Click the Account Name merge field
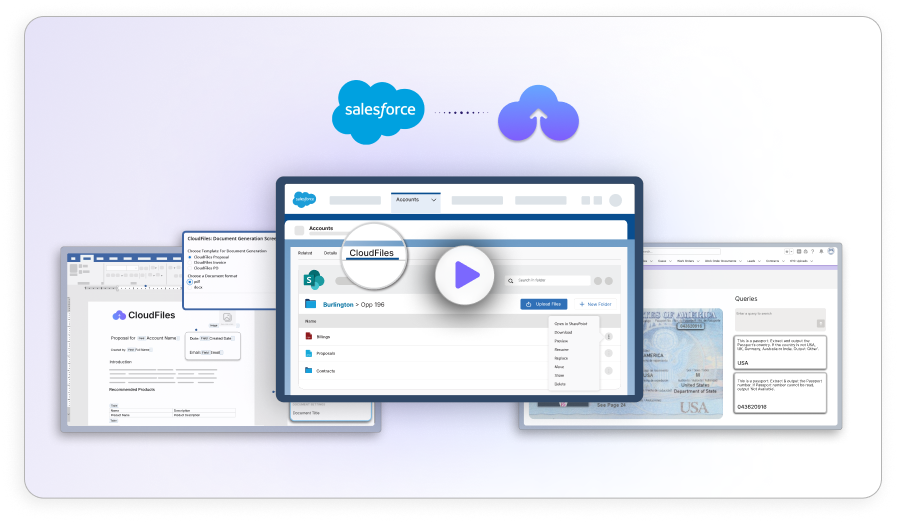This screenshot has height=523, width=898. coord(158,338)
